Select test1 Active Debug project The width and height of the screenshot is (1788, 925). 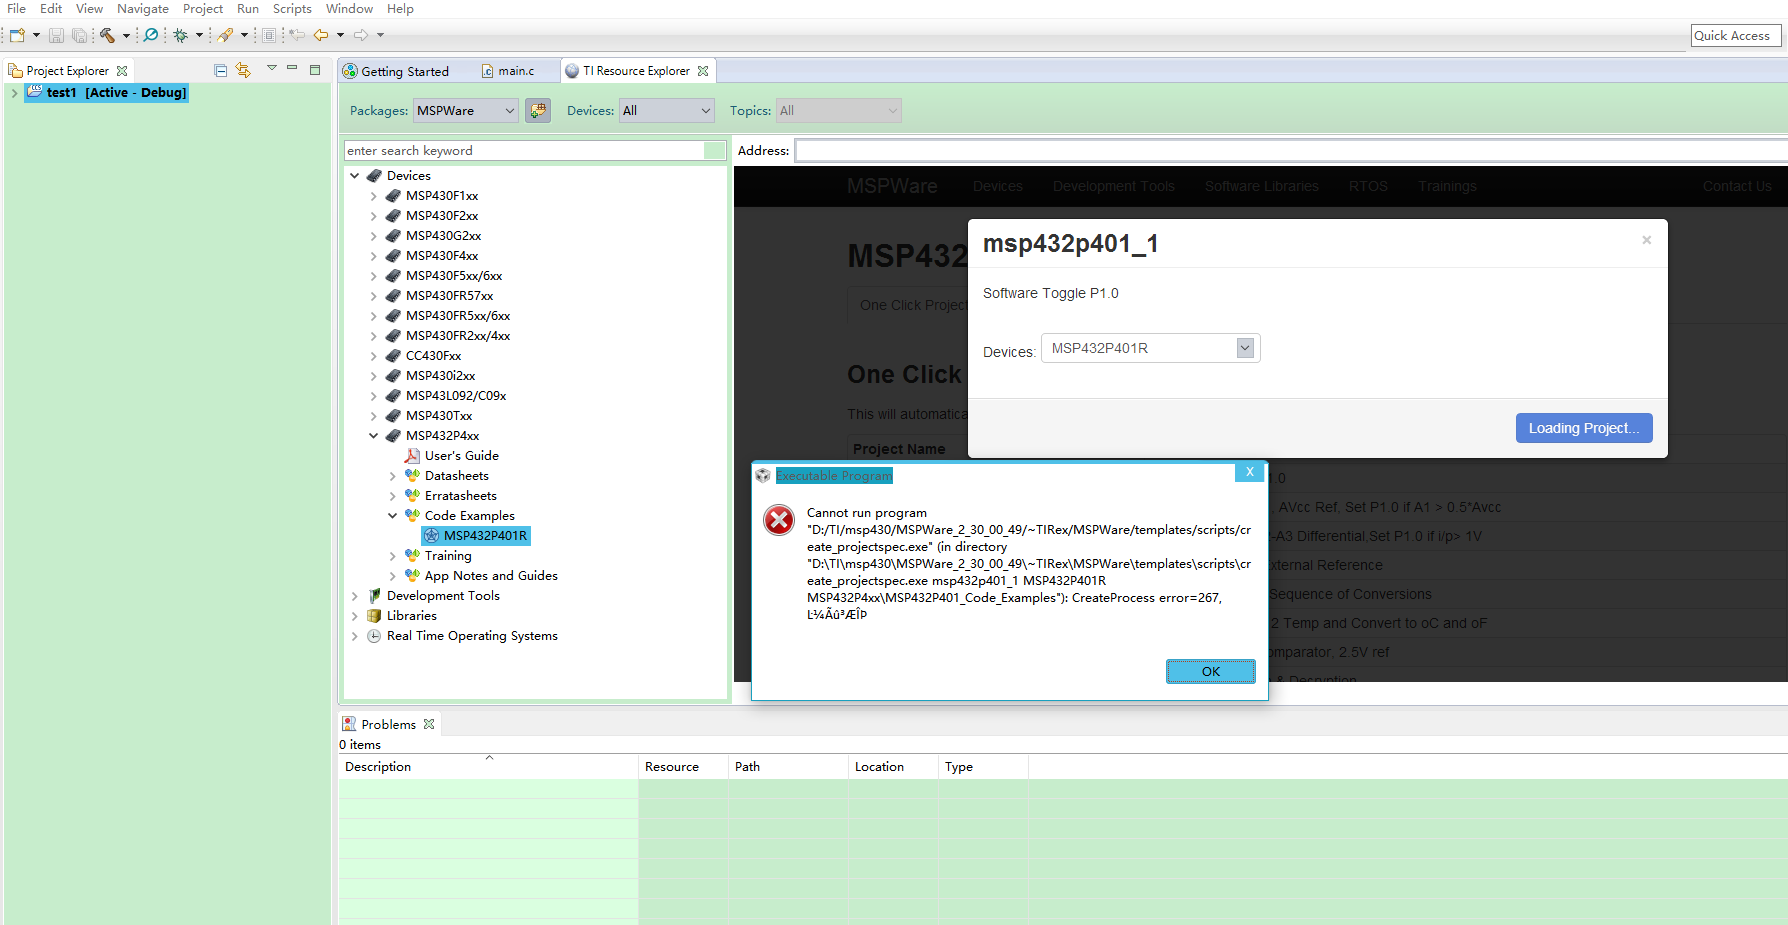[106, 93]
